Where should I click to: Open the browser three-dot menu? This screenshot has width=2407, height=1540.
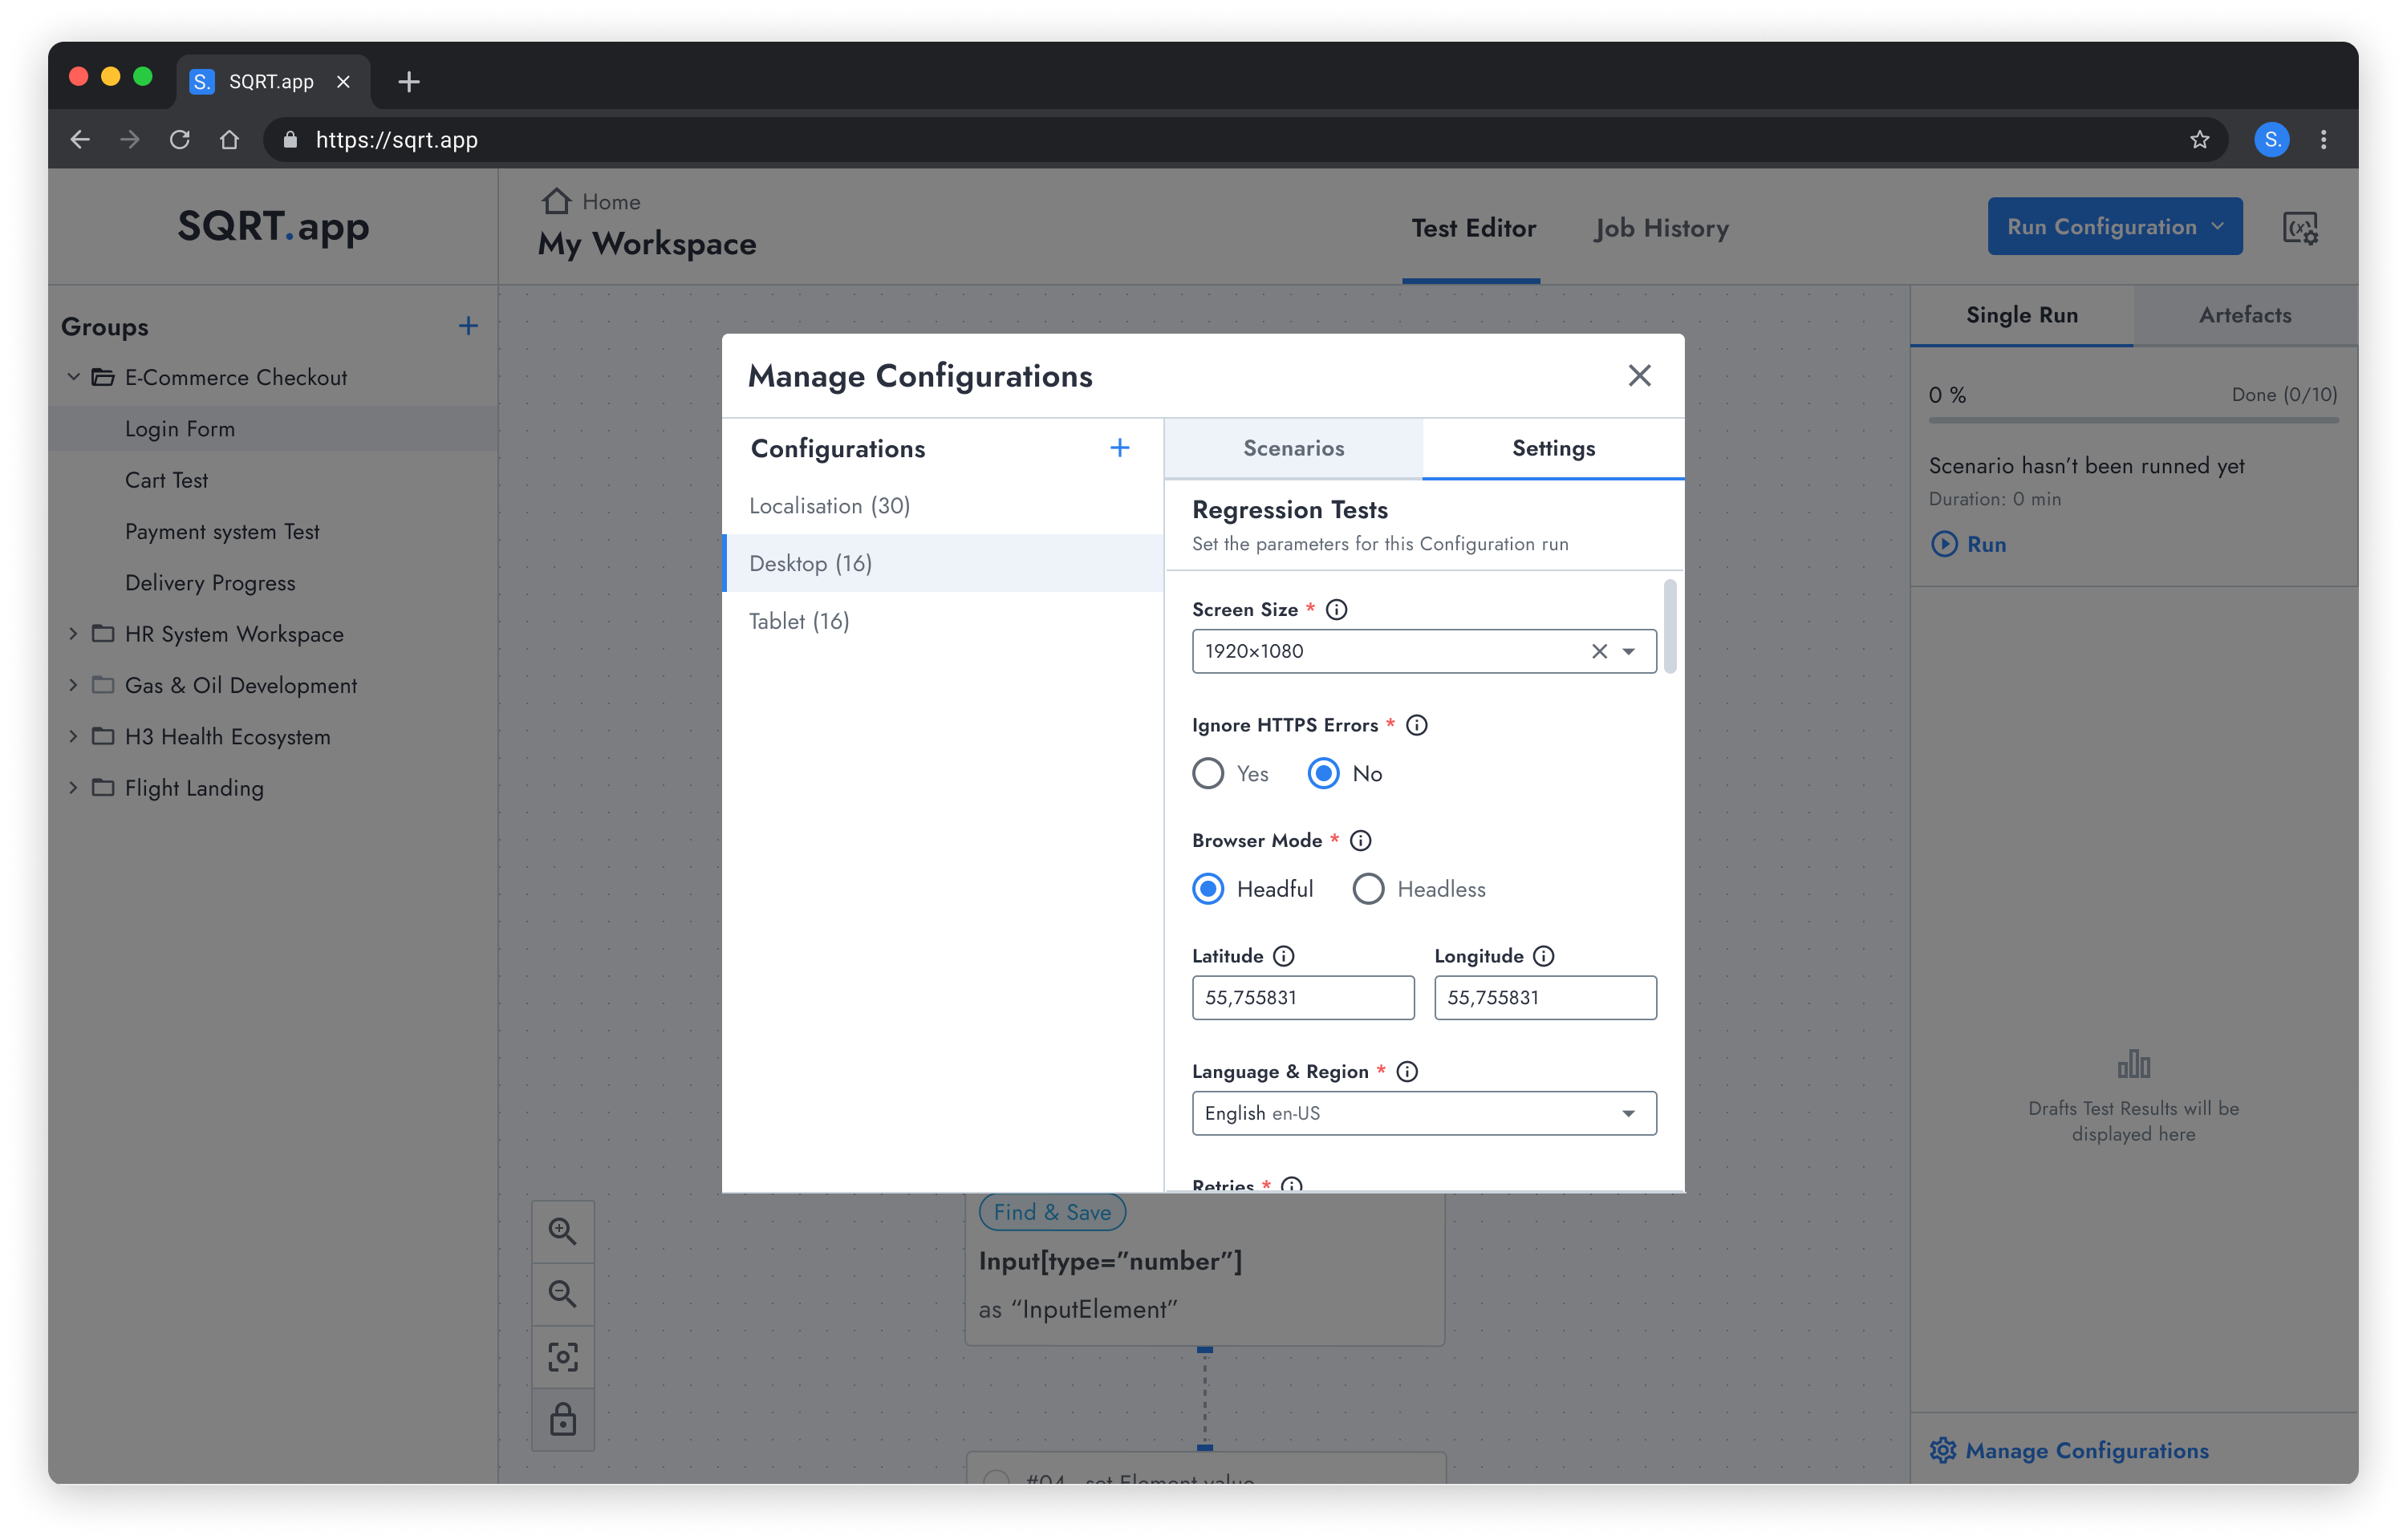[x=2323, y=140]
